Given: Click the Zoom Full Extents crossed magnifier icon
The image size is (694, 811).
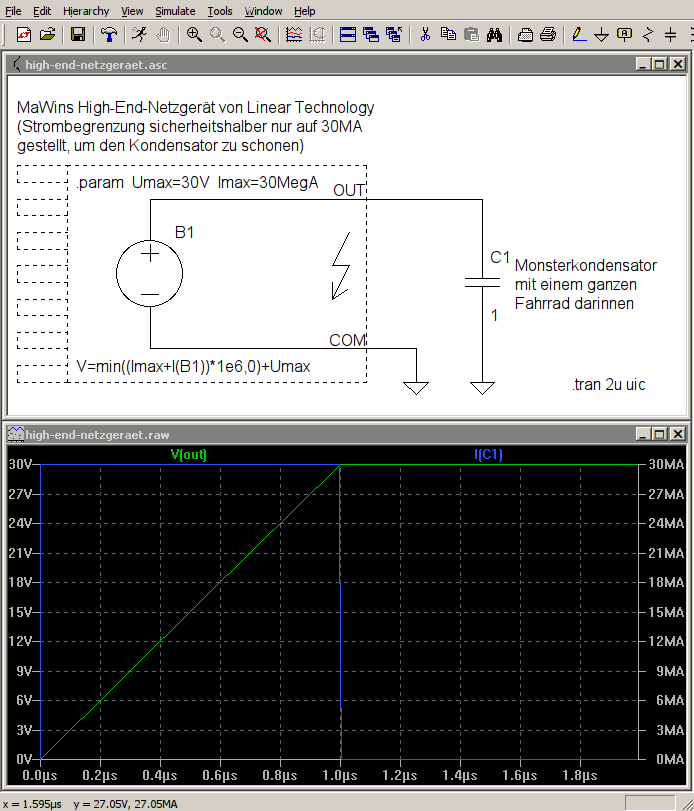Looking at the screenshot, I should coord(263,35).
